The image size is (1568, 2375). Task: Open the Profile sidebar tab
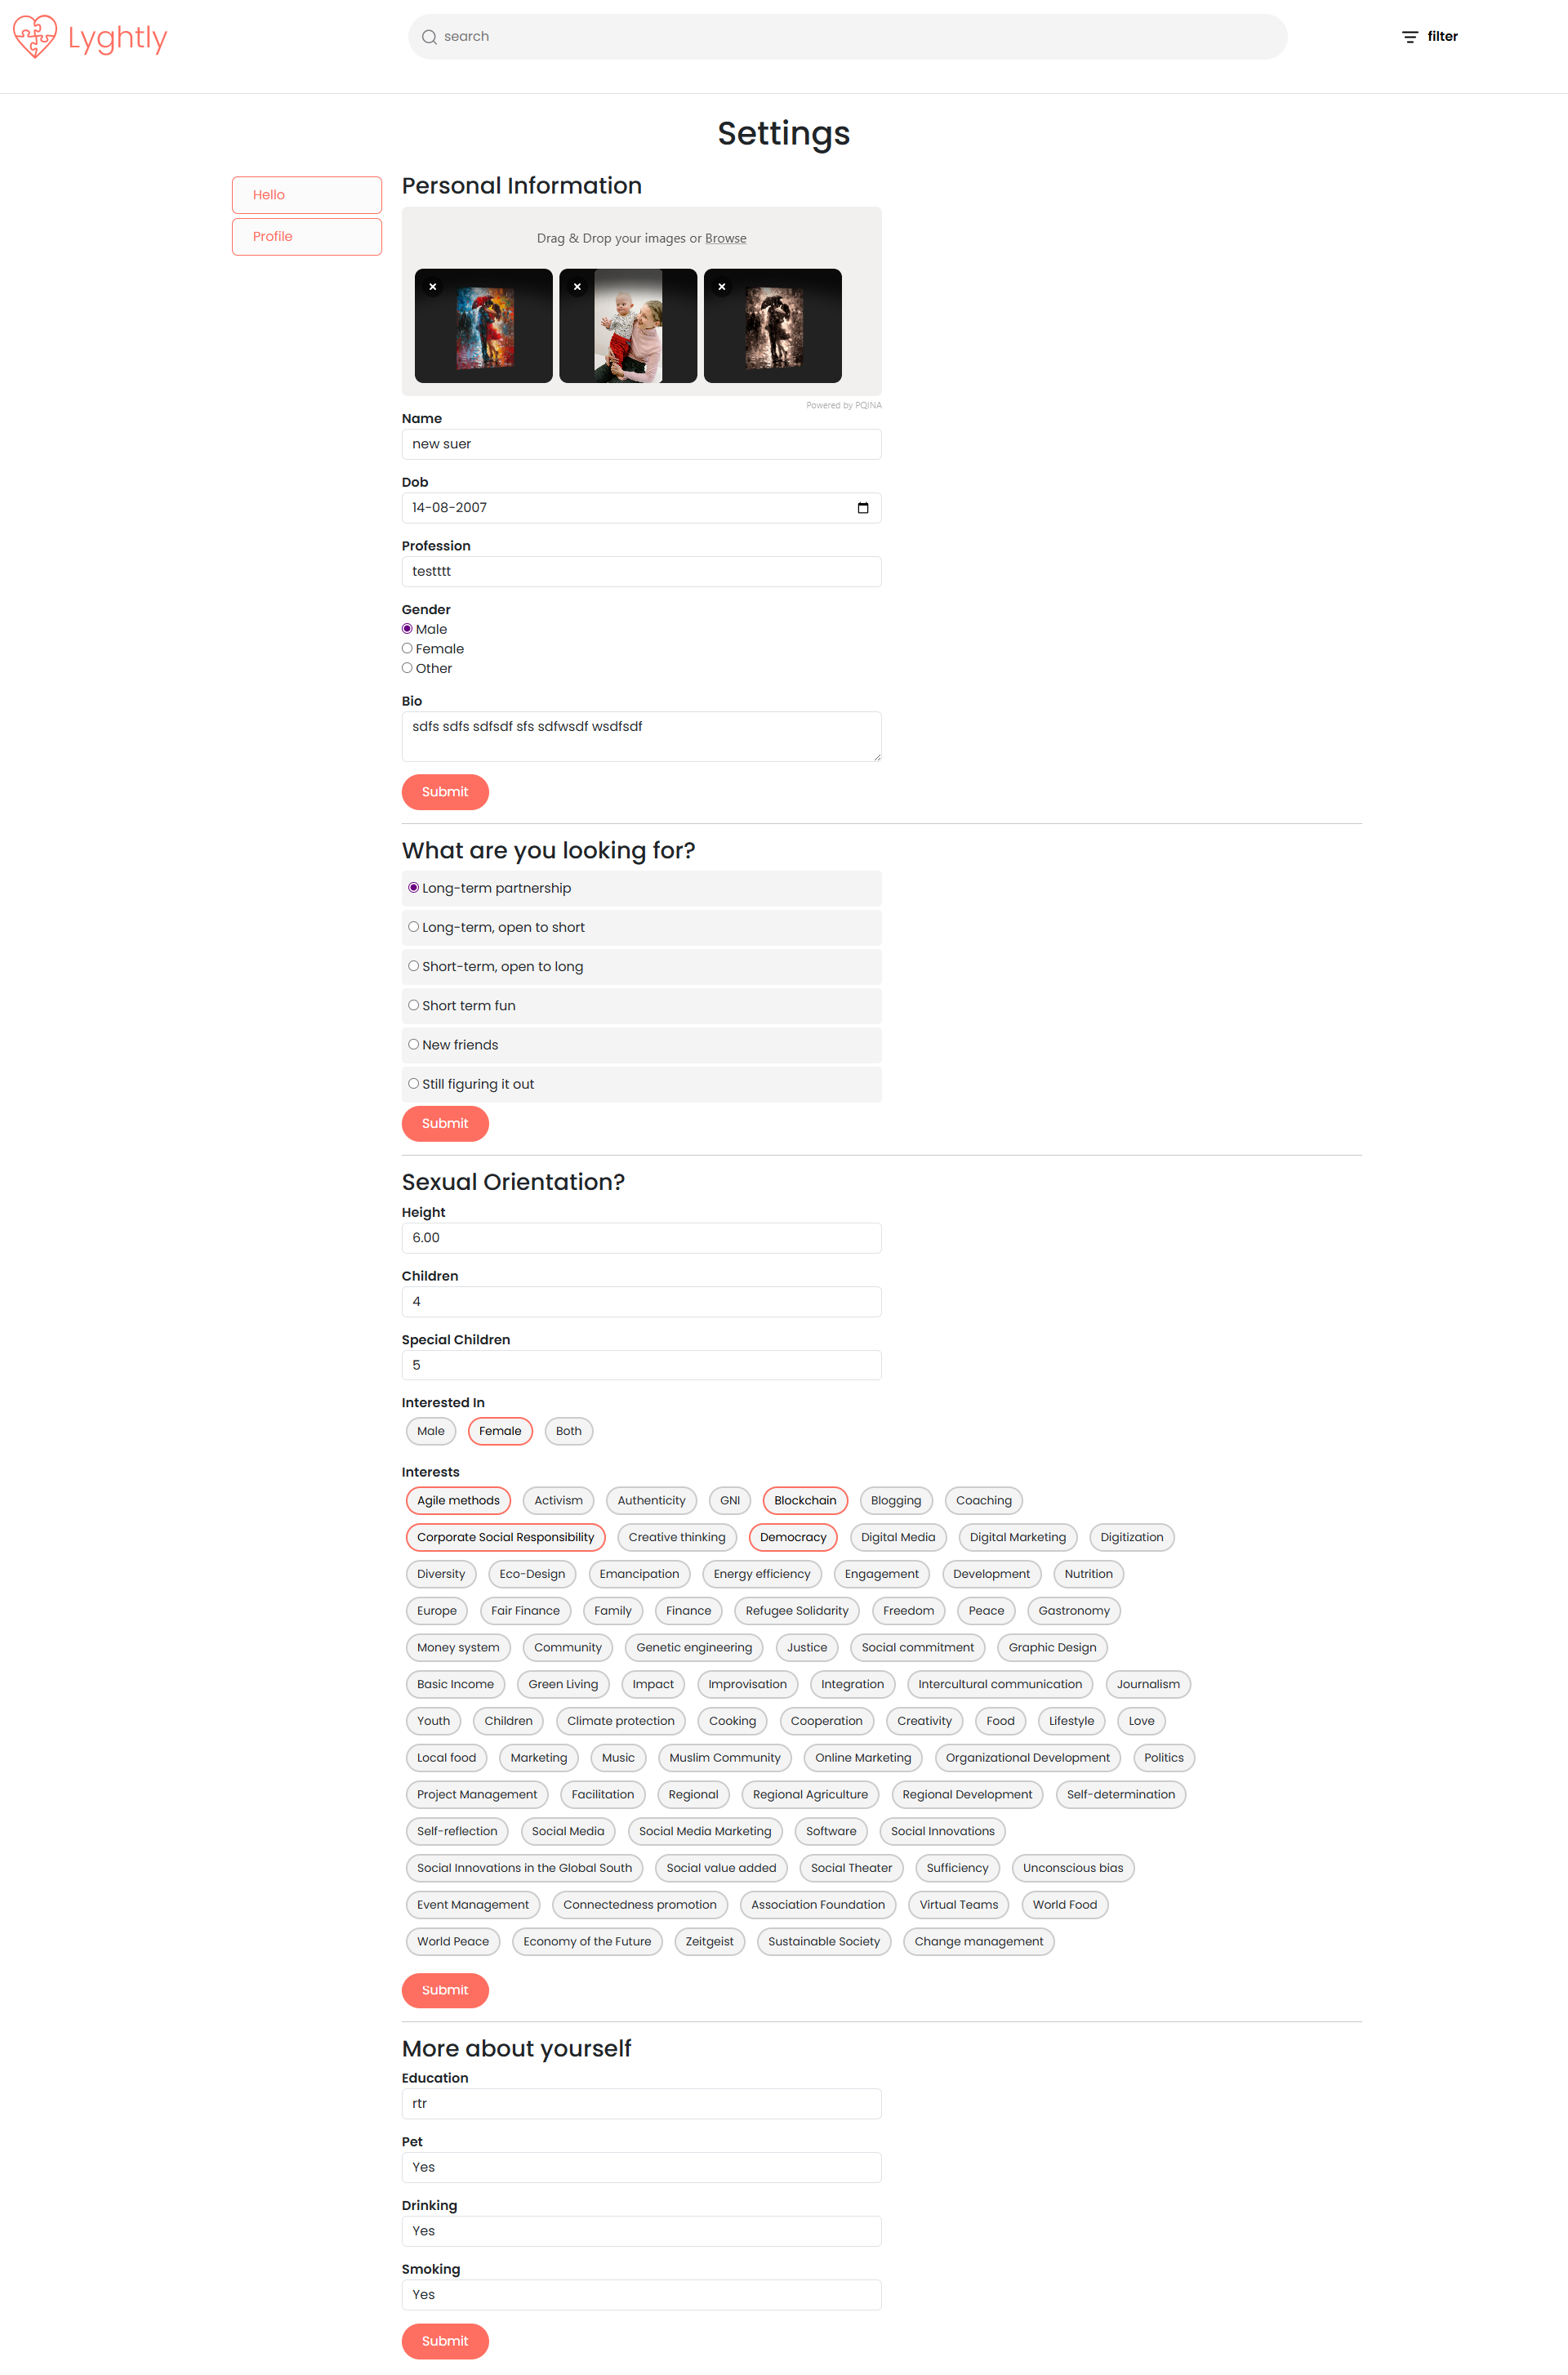point(307,237)
